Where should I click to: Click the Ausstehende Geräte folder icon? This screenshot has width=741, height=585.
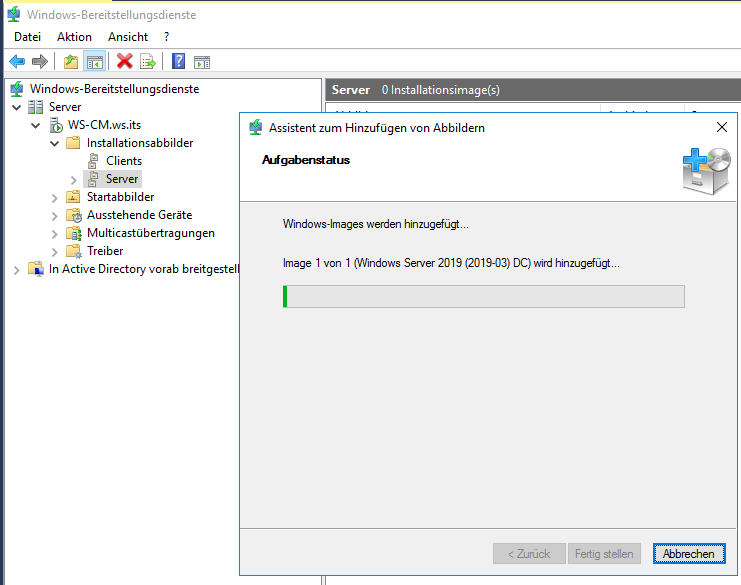(74, 215)
